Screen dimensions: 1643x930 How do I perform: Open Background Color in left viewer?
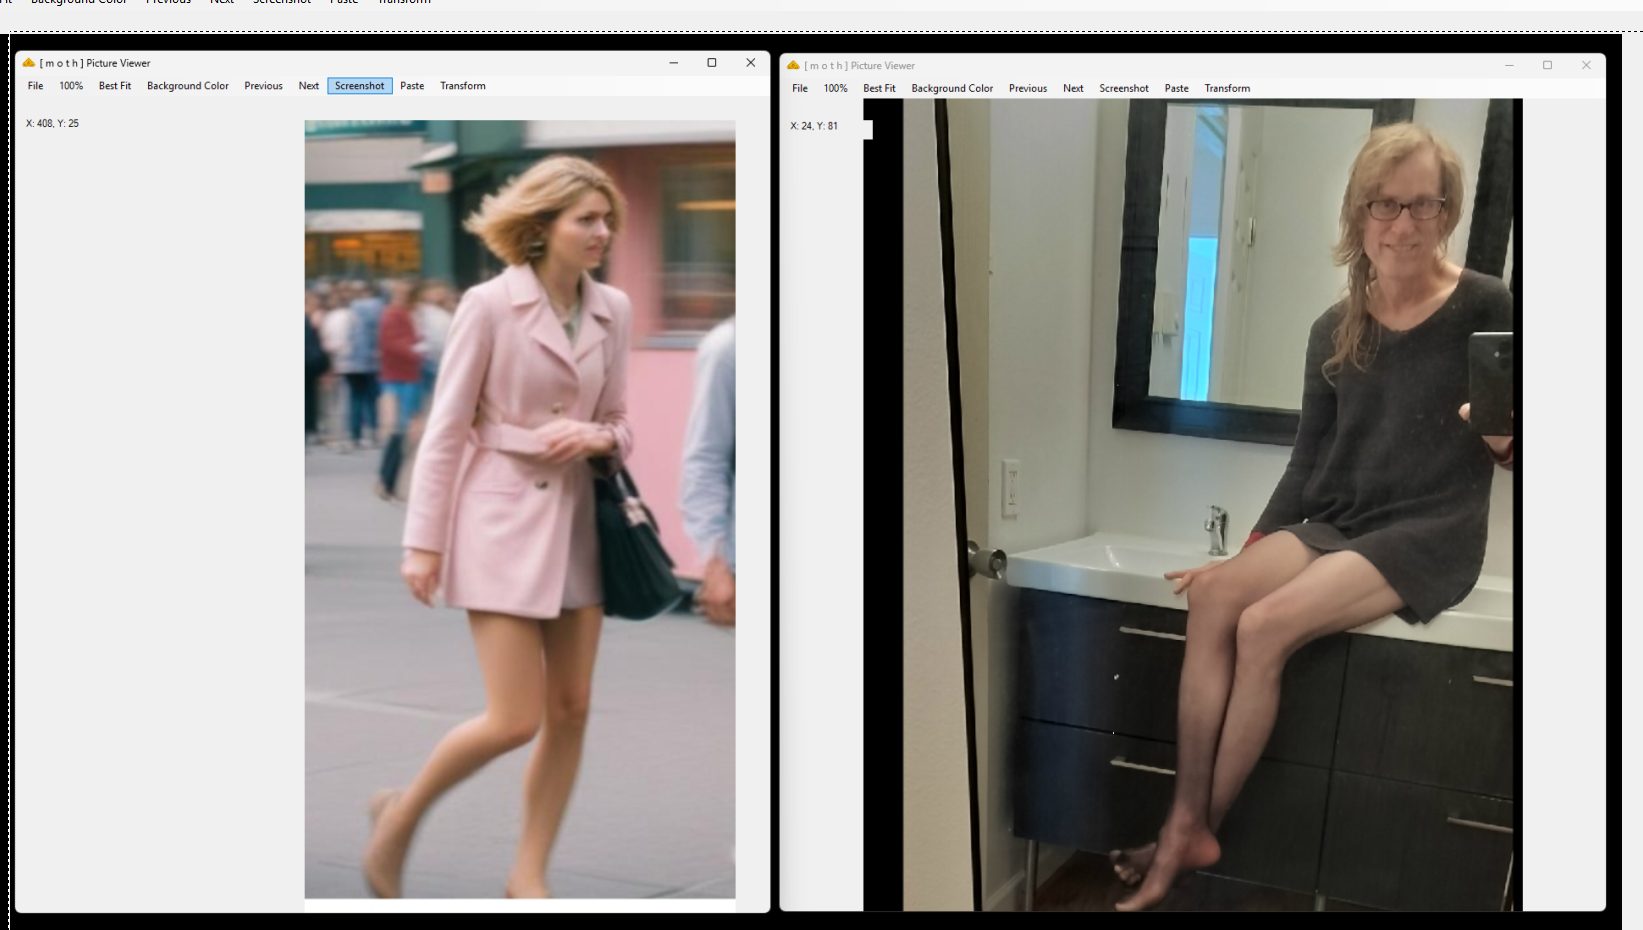coord(188,86)
